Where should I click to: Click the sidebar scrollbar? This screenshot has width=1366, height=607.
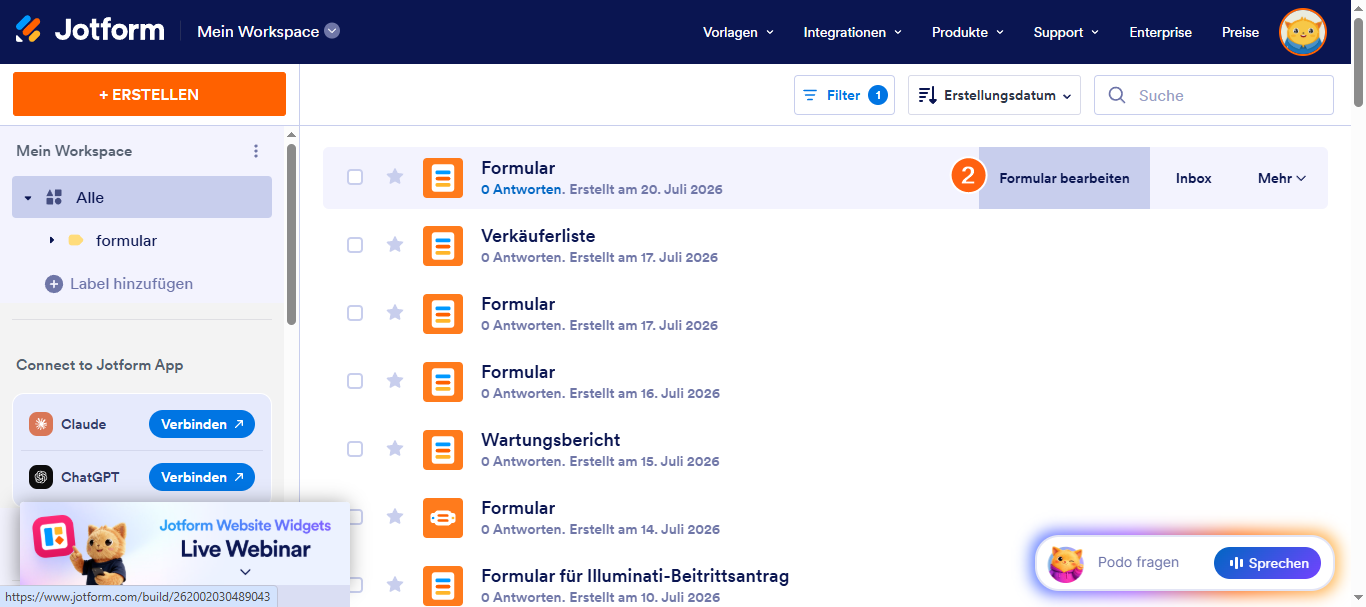coord(291,234)
